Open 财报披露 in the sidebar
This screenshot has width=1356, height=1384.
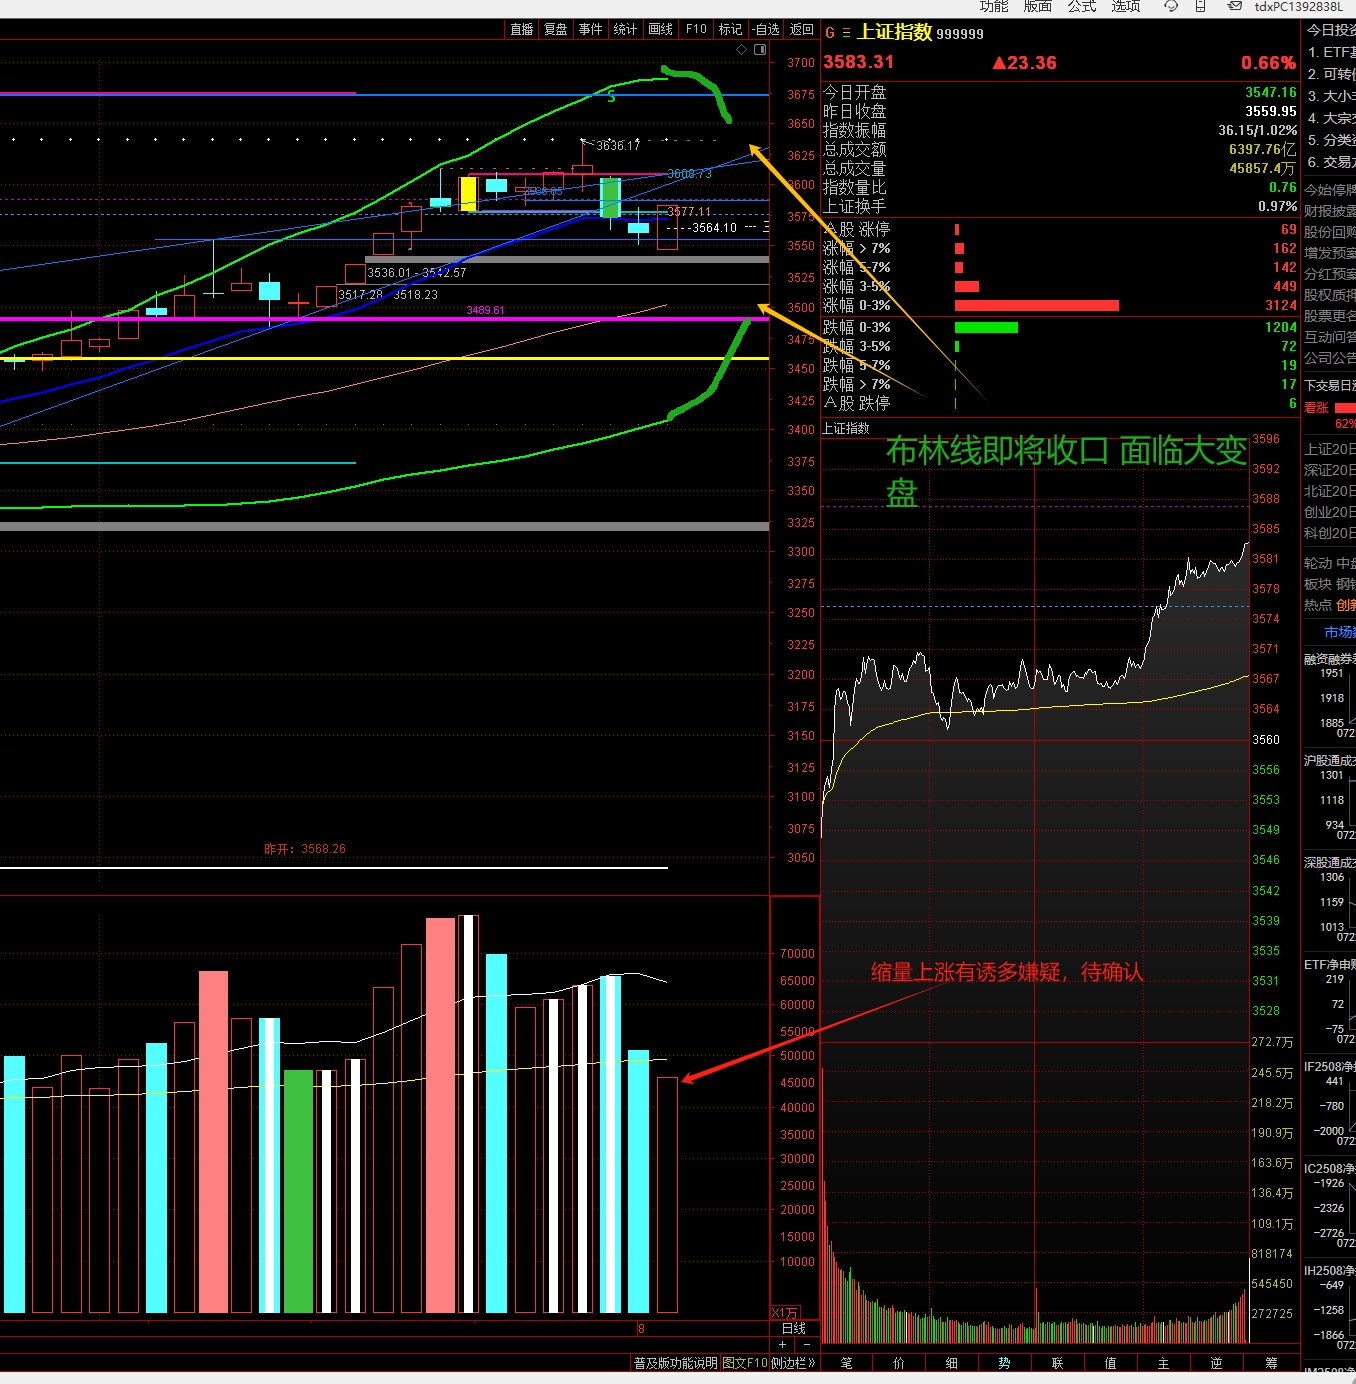[1330, 211]
